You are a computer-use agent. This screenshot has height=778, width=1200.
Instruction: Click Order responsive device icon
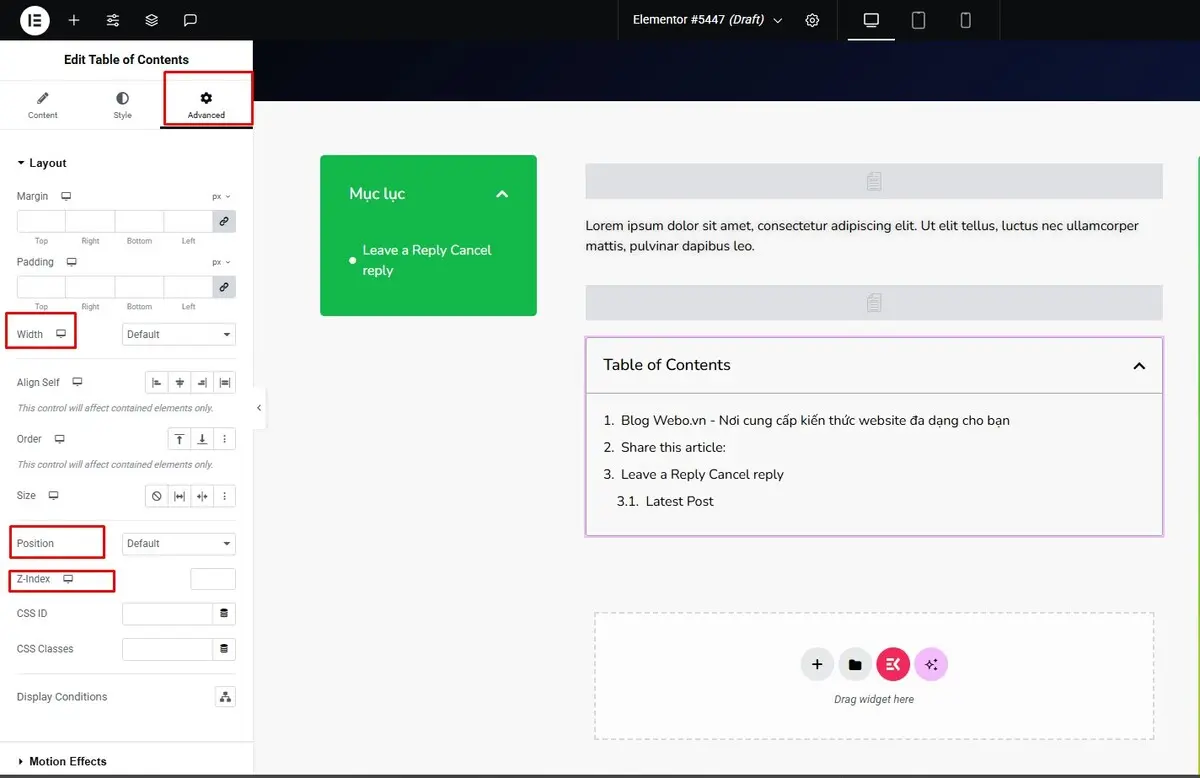59,439
